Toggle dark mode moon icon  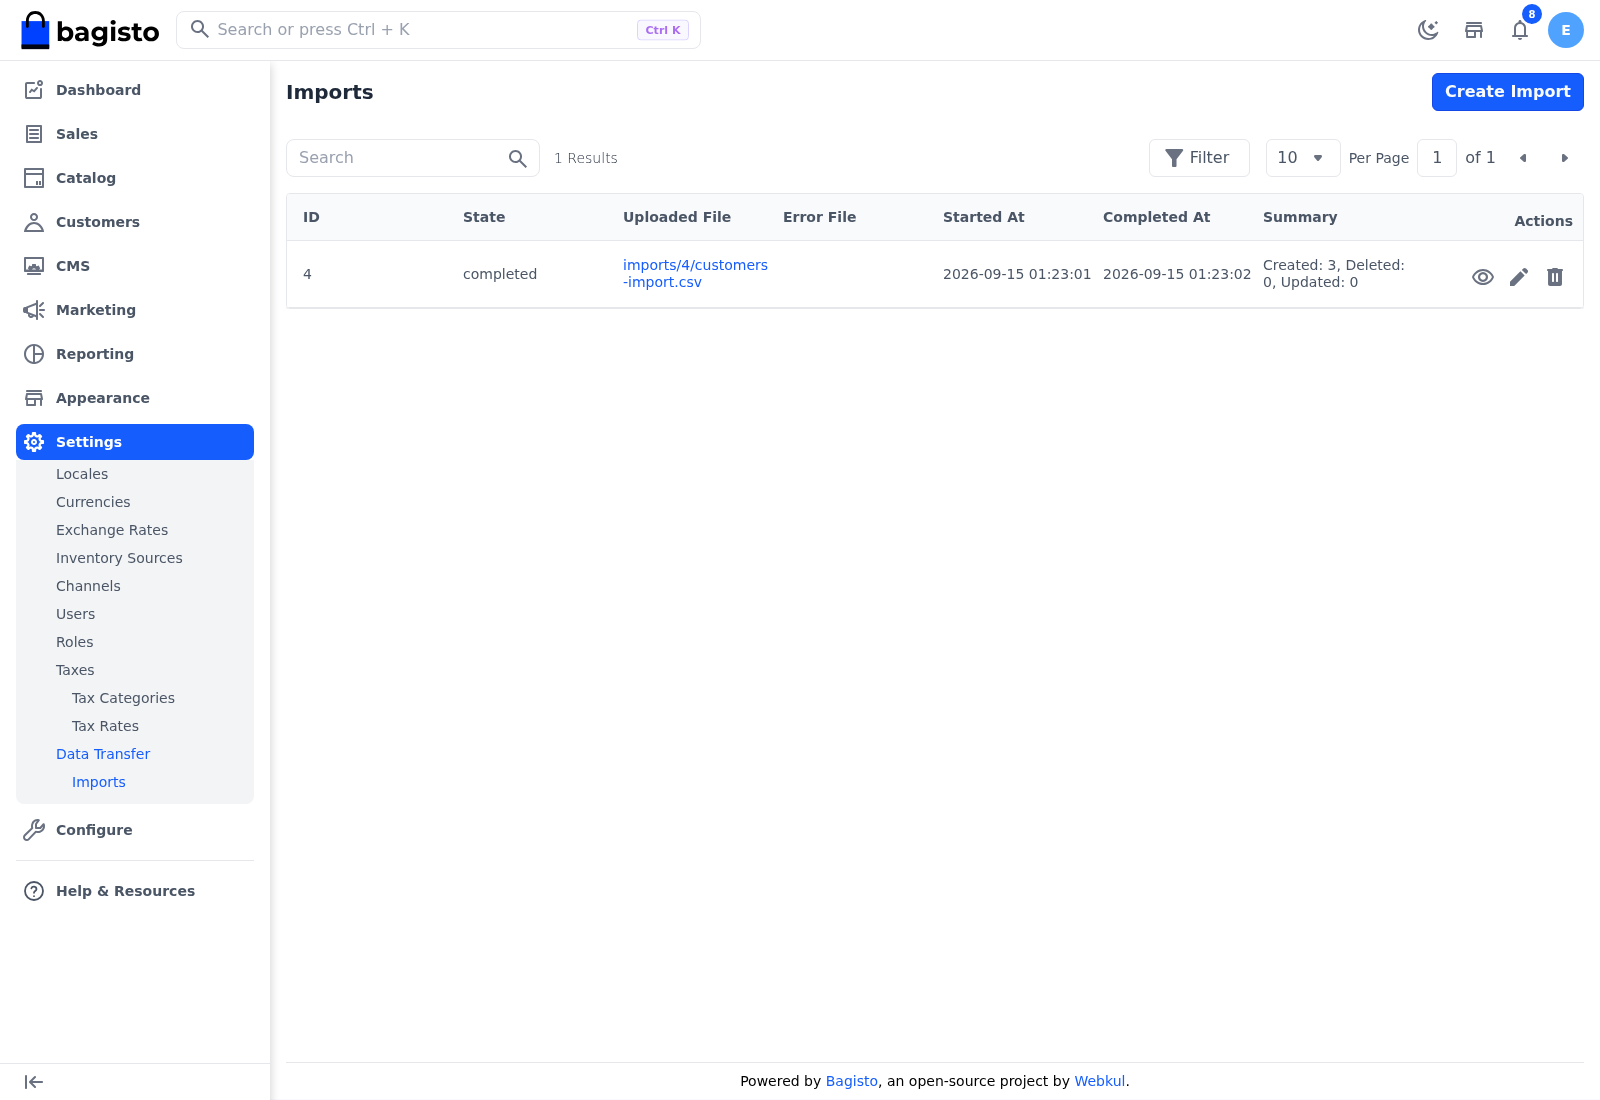coord(1428,30)
